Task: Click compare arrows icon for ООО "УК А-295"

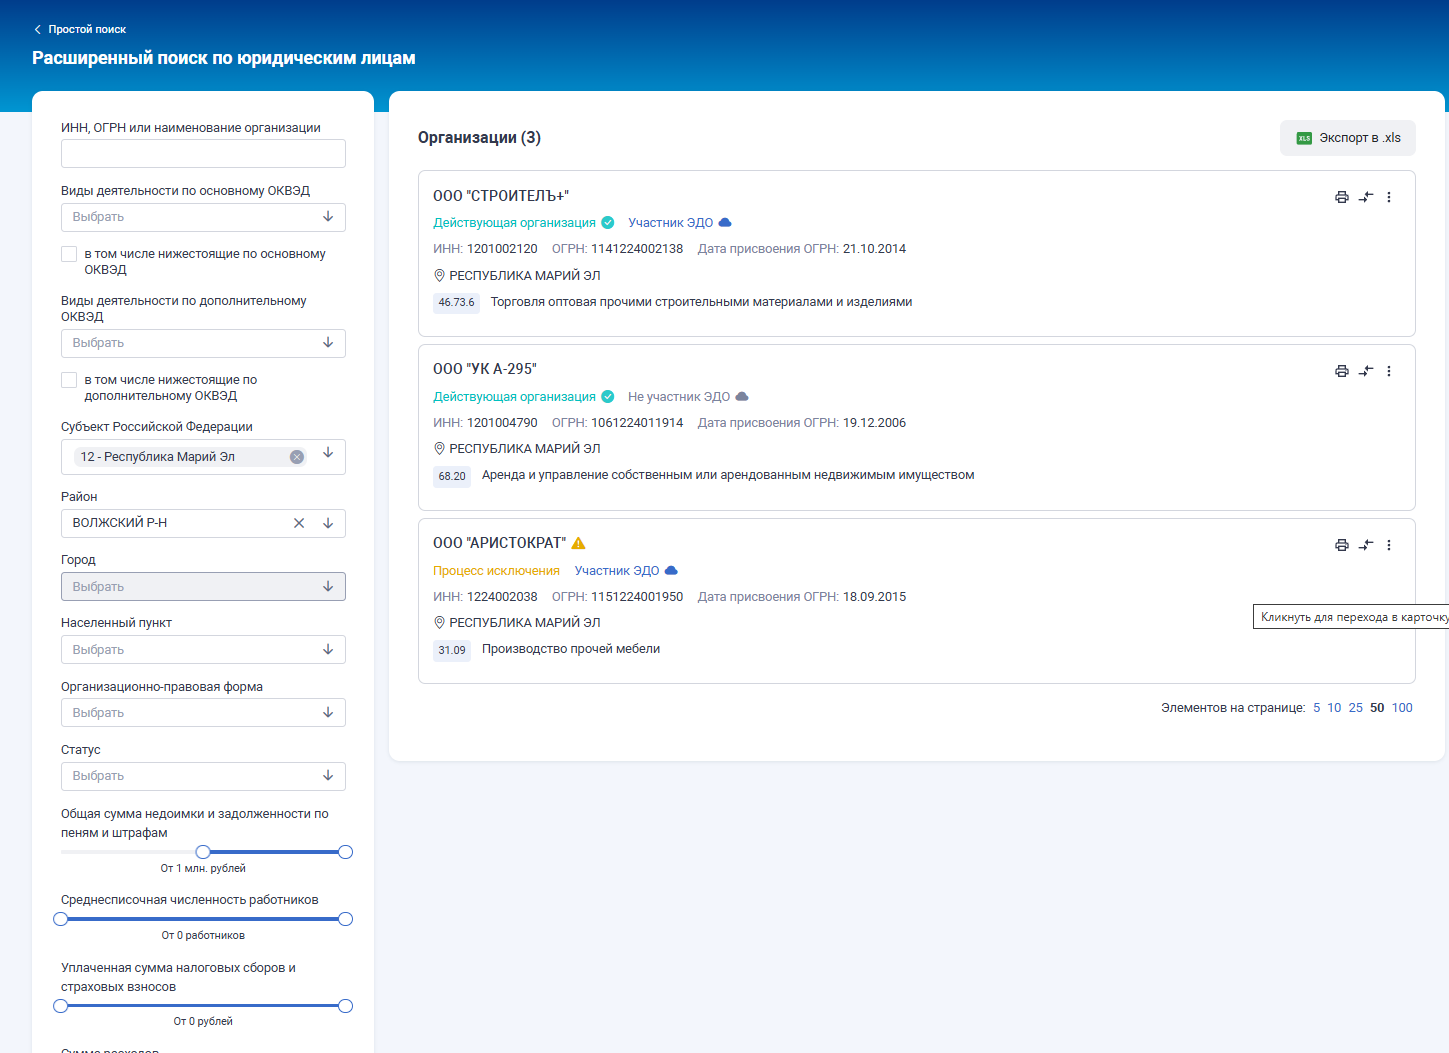Action: (x=1365, y=371)
